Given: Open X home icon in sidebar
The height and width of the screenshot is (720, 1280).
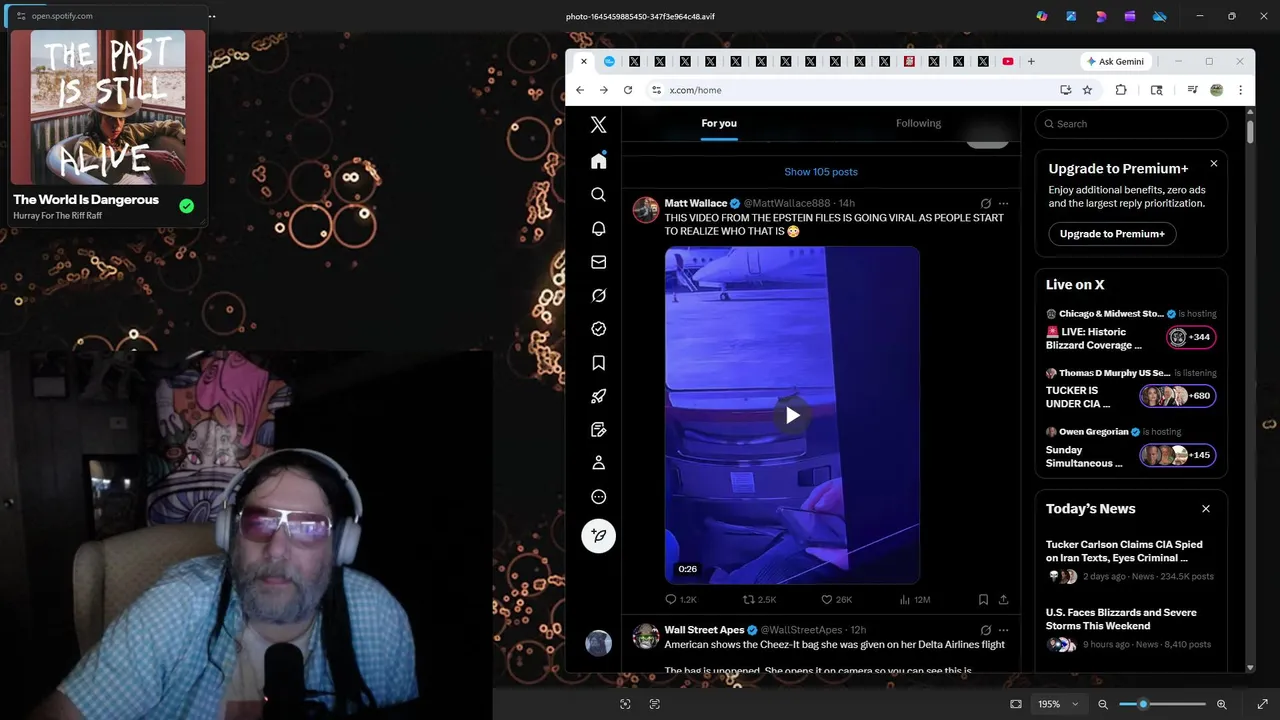Looking at the screenshot, I should [x=598, y=161].
